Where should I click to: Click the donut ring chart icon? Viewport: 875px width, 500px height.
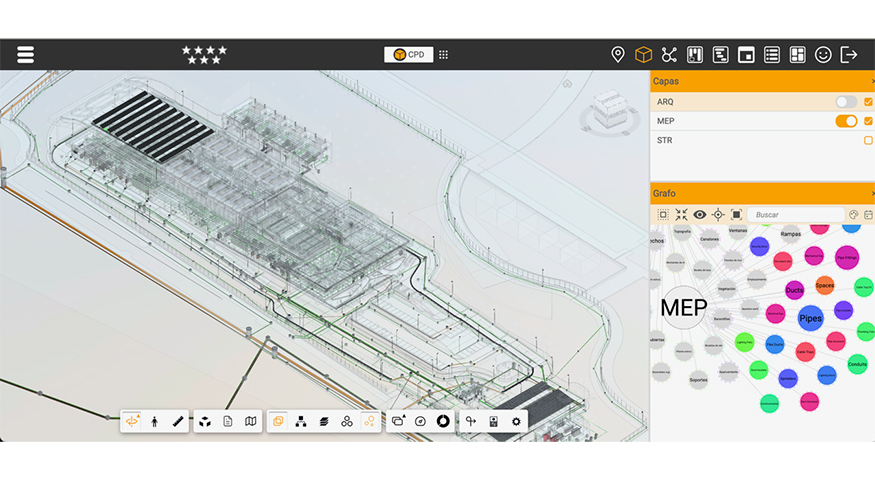(x=443, y=421)
